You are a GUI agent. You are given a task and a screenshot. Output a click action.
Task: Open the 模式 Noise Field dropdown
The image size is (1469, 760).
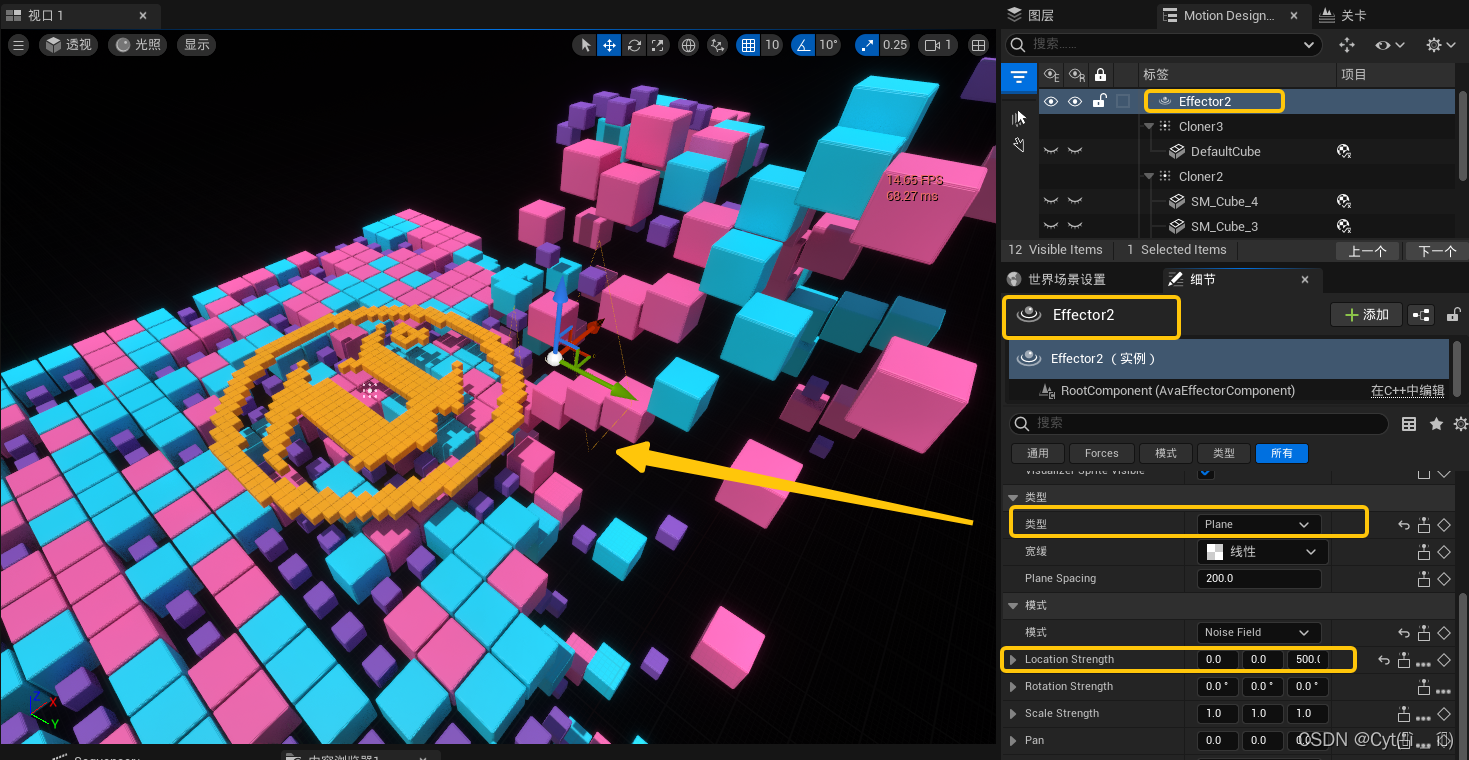(x=1259, y=632)
